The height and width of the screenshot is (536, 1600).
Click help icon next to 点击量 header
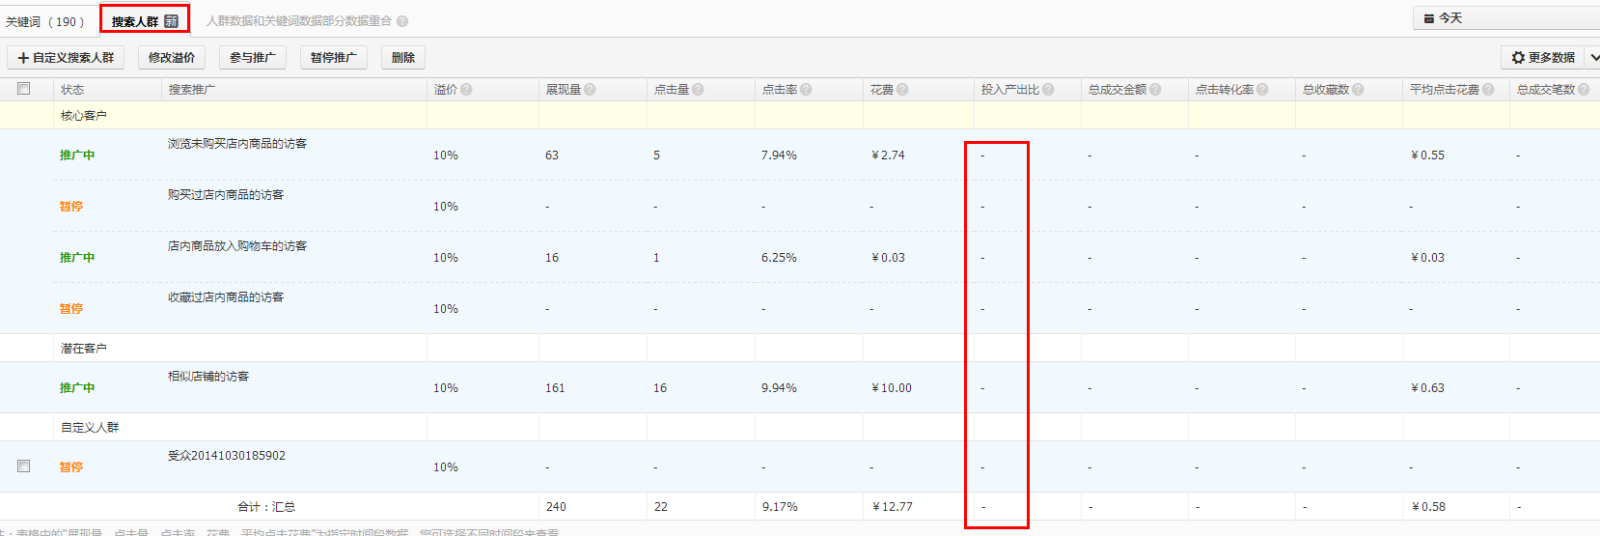[x=698, y=90]
